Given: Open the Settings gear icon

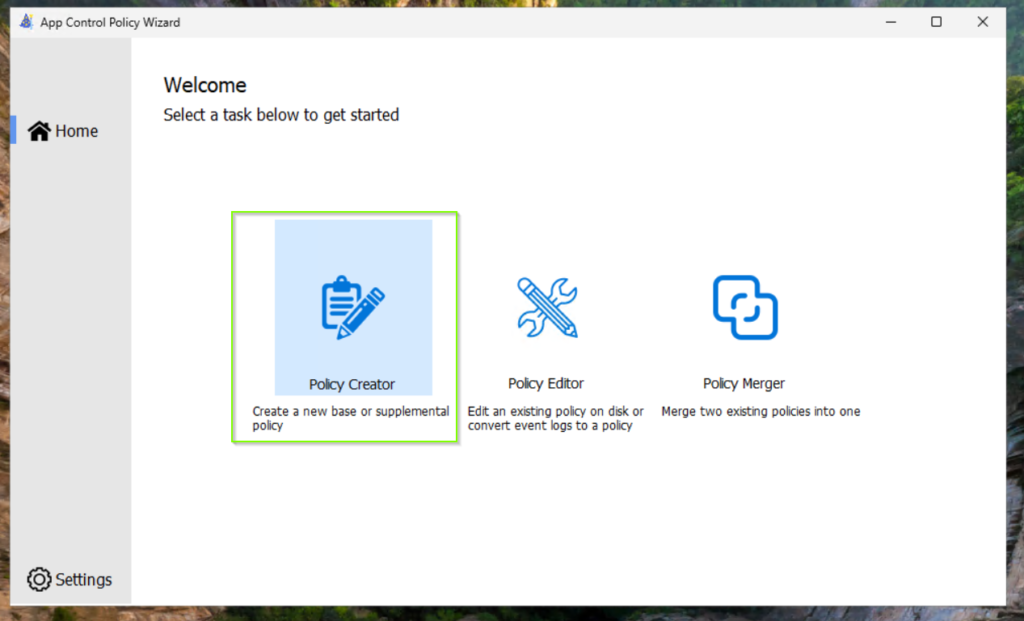Looking at the screenshot, I should [39, 579].
